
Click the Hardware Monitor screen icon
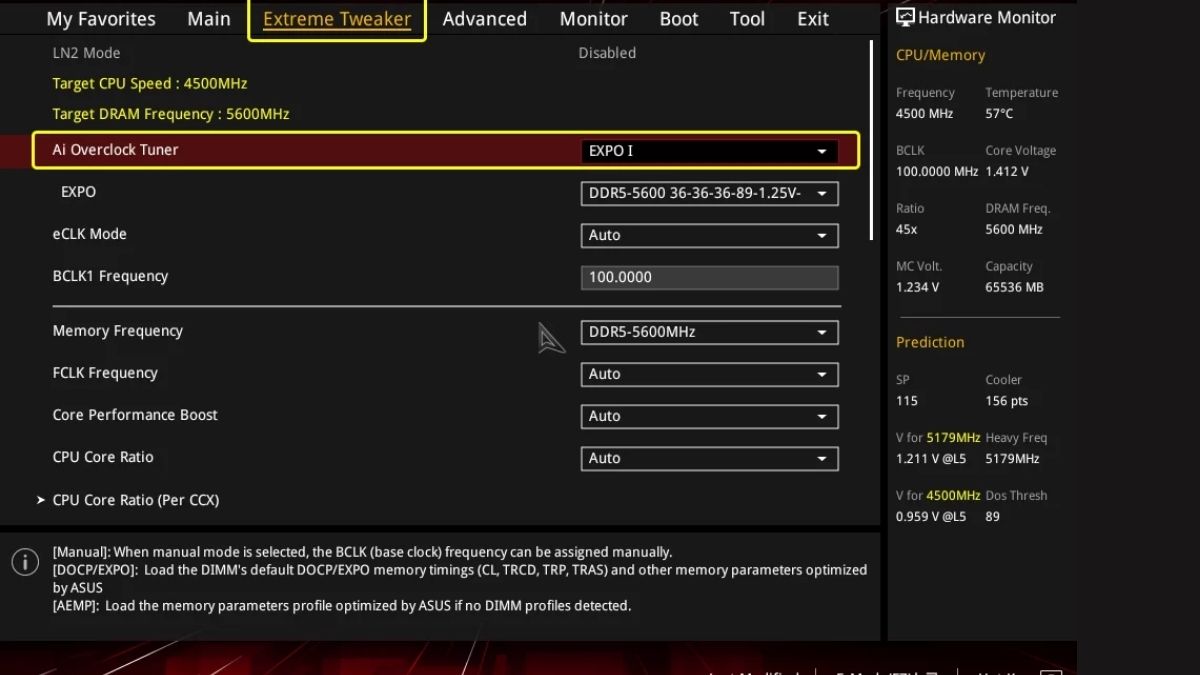tap(905, 16)
